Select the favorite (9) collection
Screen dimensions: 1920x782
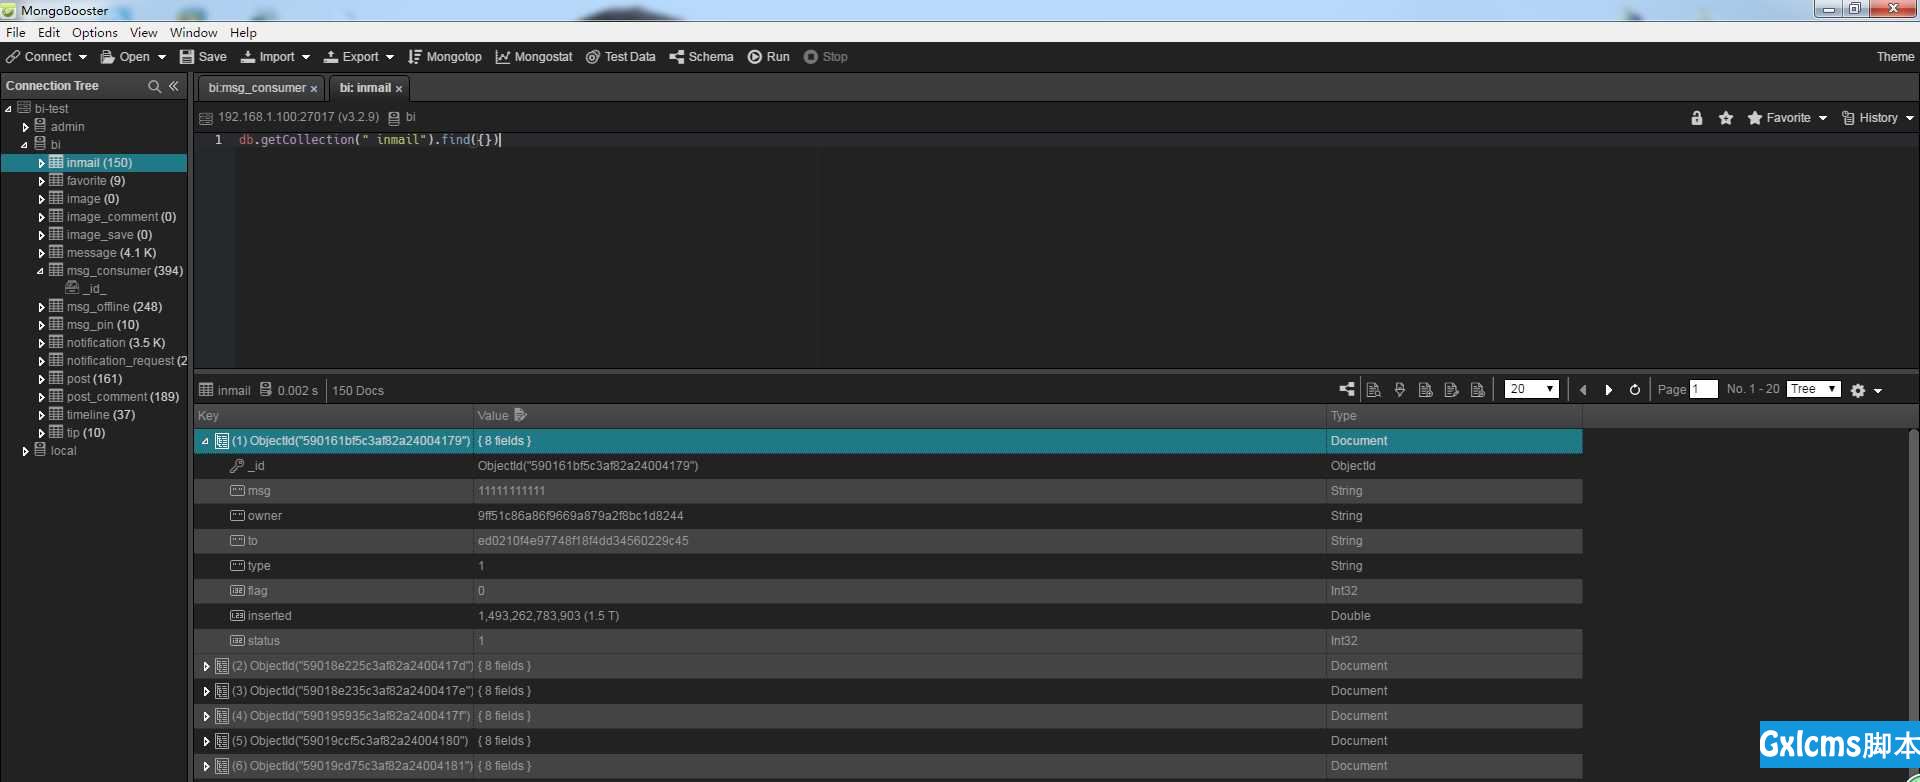coord(96,181)
